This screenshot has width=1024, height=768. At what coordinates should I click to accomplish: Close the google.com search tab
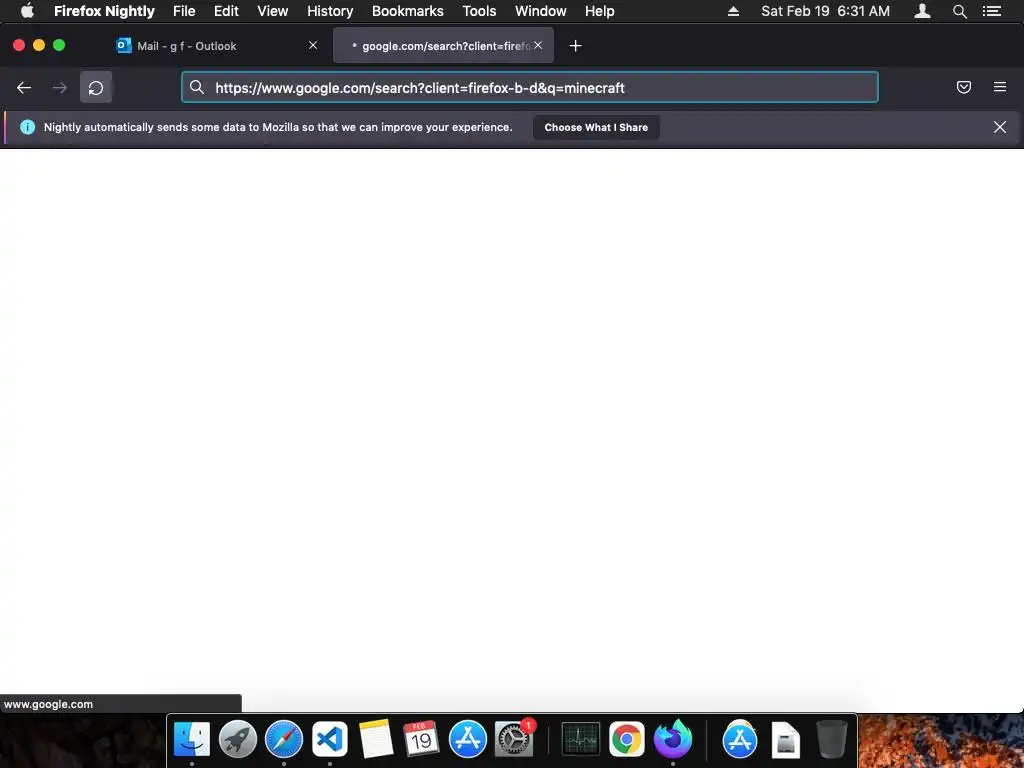tap(537, 45)
